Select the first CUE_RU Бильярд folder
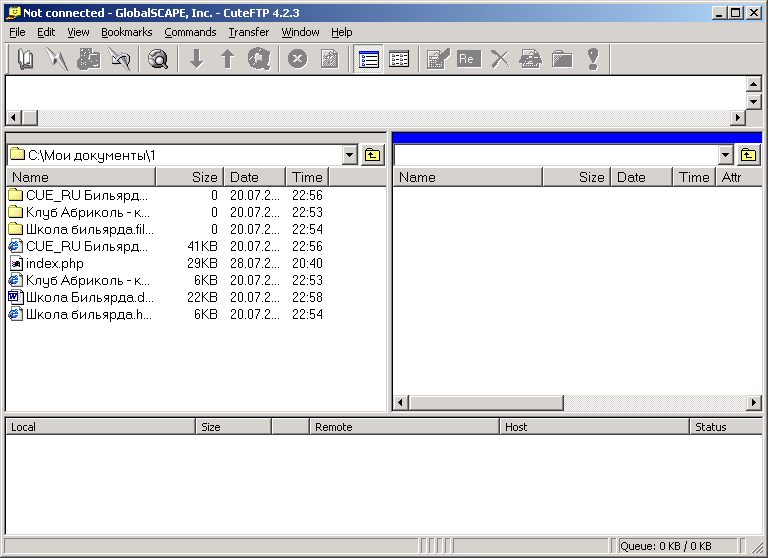 78,195
